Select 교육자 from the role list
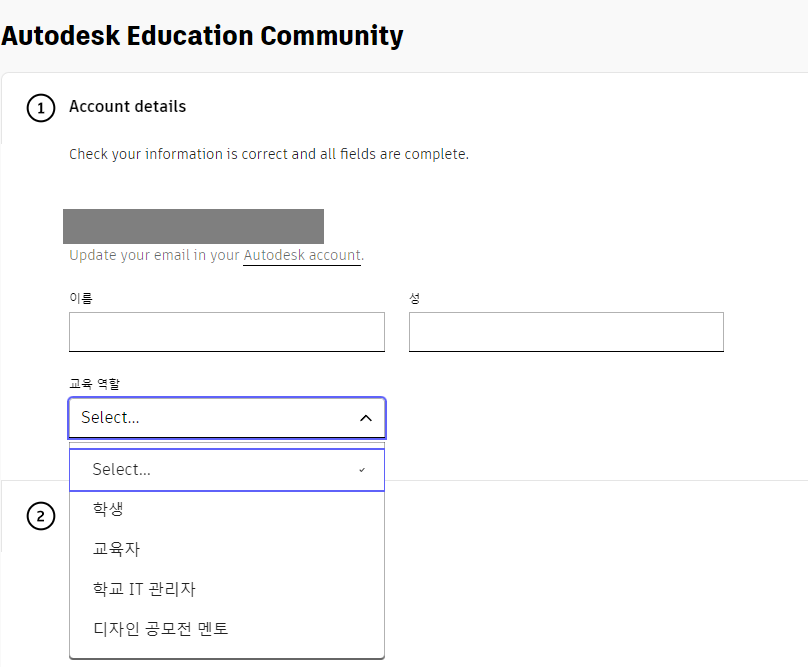 (227, 549)
